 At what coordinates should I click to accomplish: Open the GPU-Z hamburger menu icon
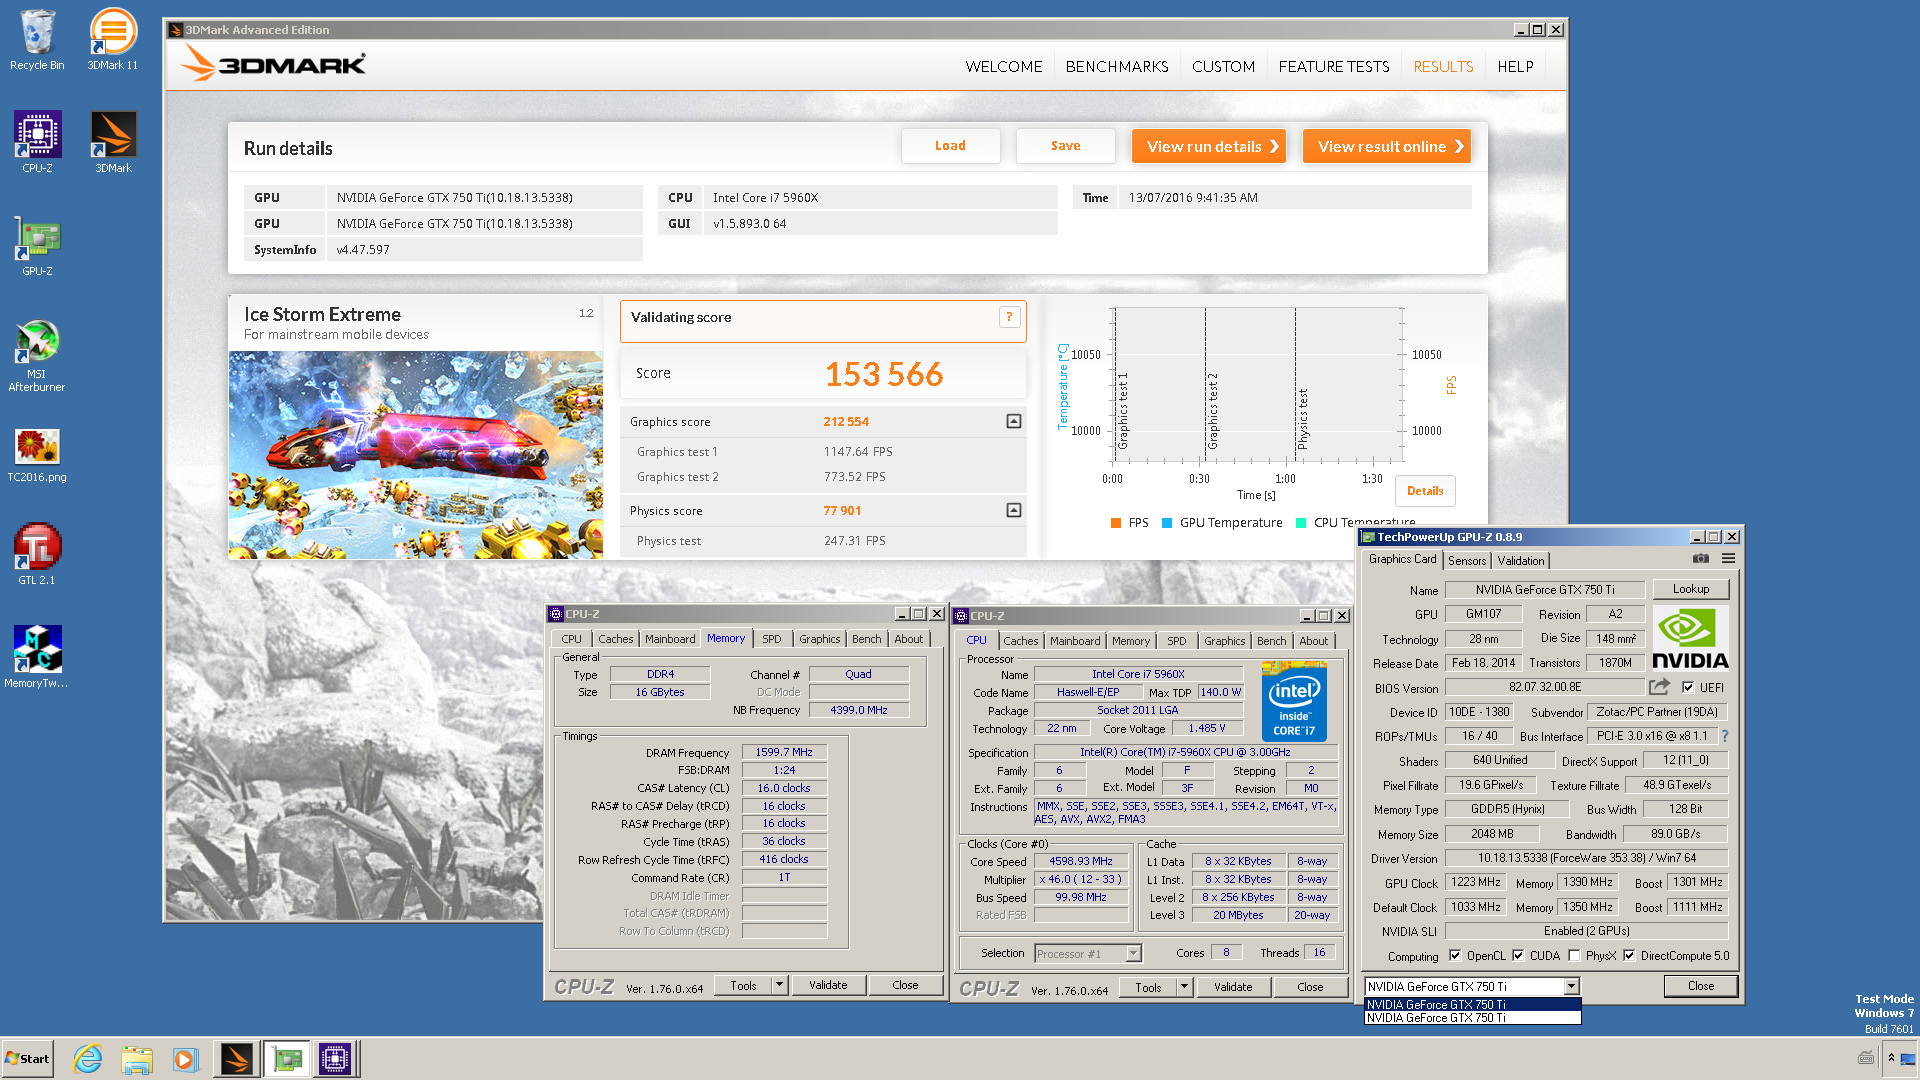pos(1728,559)
